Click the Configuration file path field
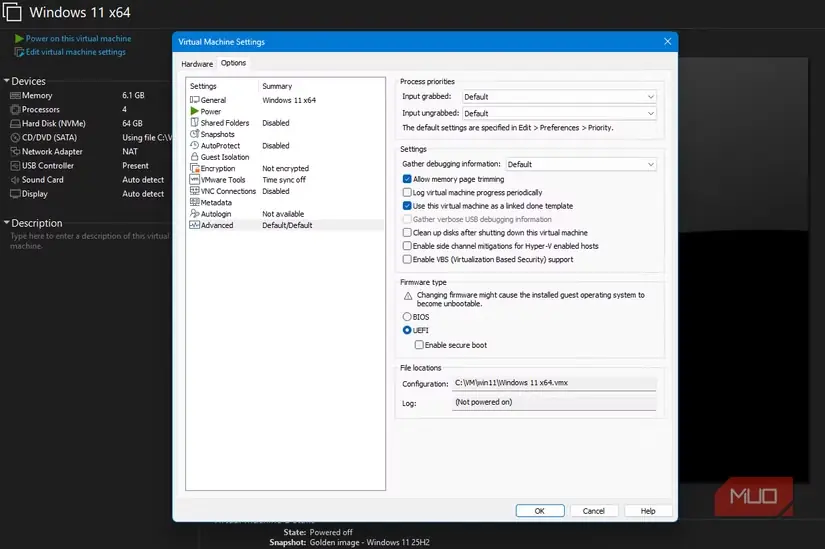The width and height of the screenshot is (825, 549). (x=554, y=383)
